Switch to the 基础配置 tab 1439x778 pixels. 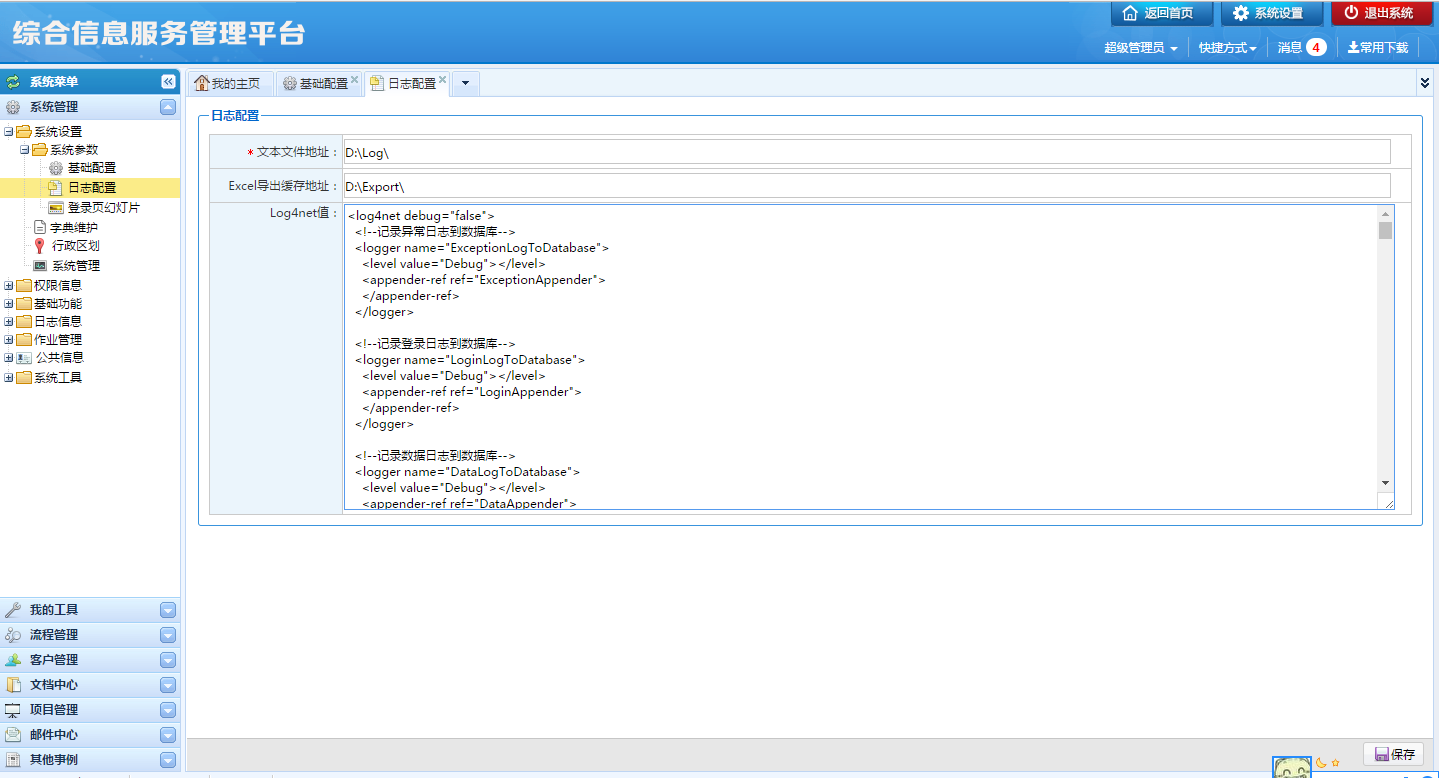(318, 84)
